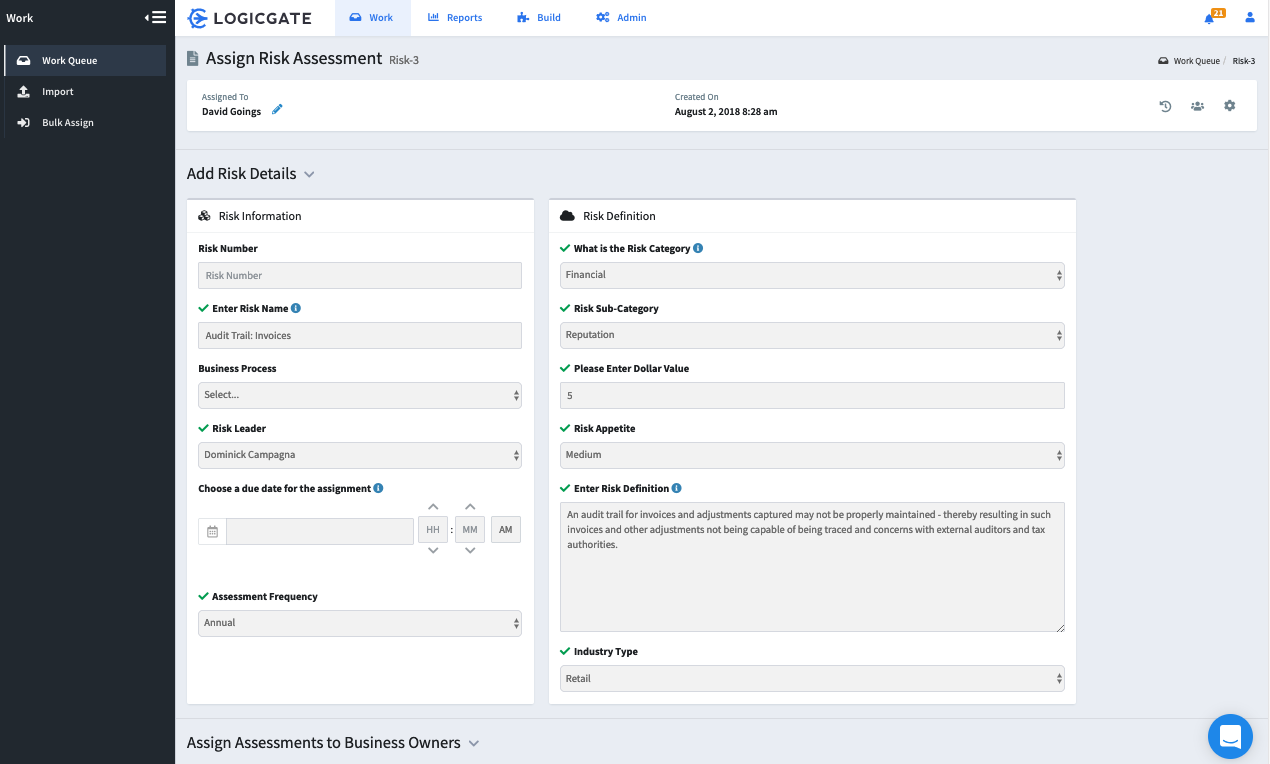Open the Assessment Frequency dropdown
Screen dimensions: 1270x764
359,623
